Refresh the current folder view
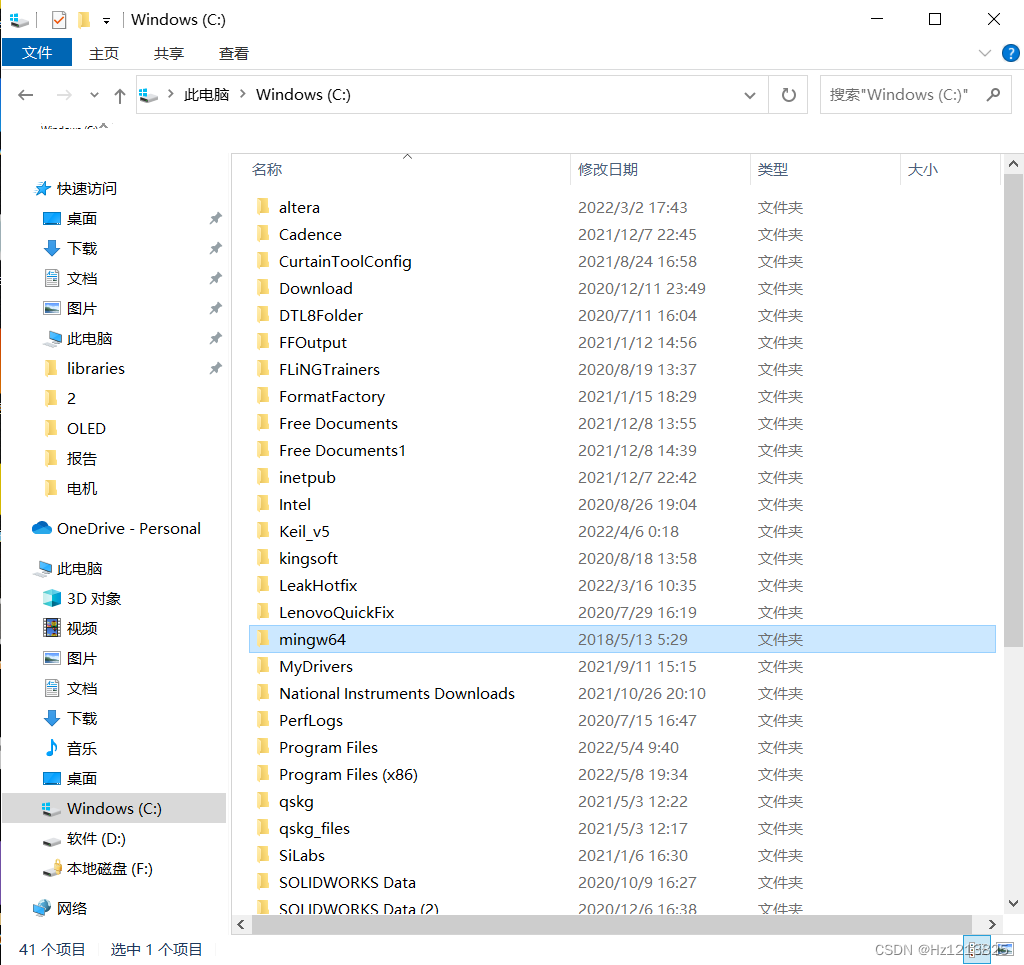 (x=788, y=95)
